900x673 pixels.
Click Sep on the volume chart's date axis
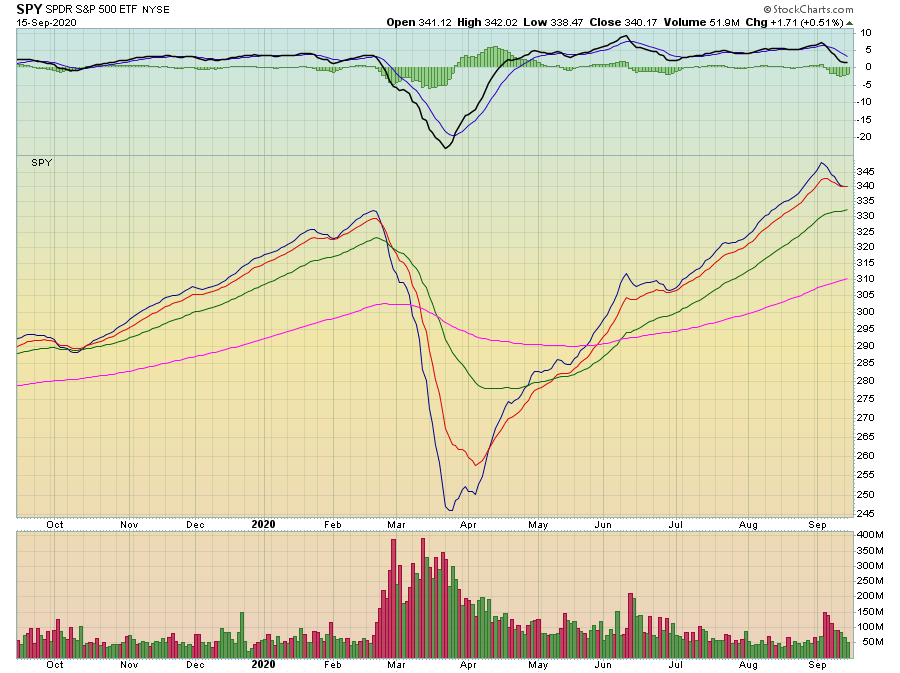(817, 665)
